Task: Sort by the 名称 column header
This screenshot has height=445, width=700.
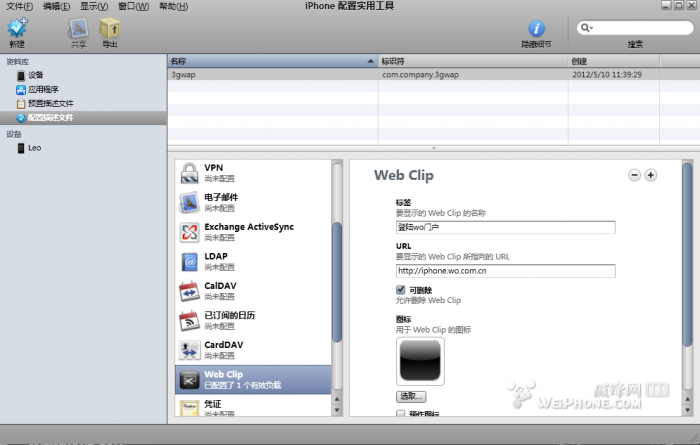Action: tap(273, 61)
